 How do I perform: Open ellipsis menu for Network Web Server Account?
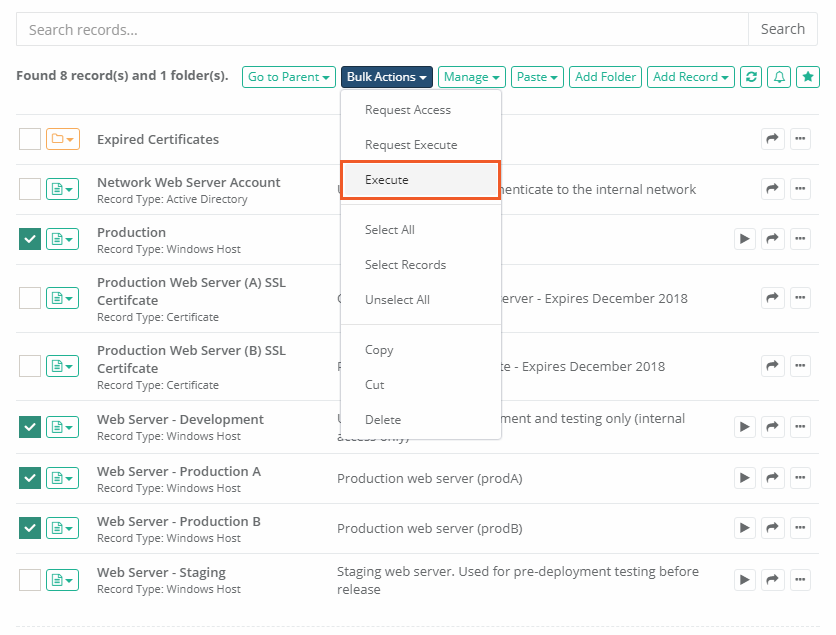(800, 189)
